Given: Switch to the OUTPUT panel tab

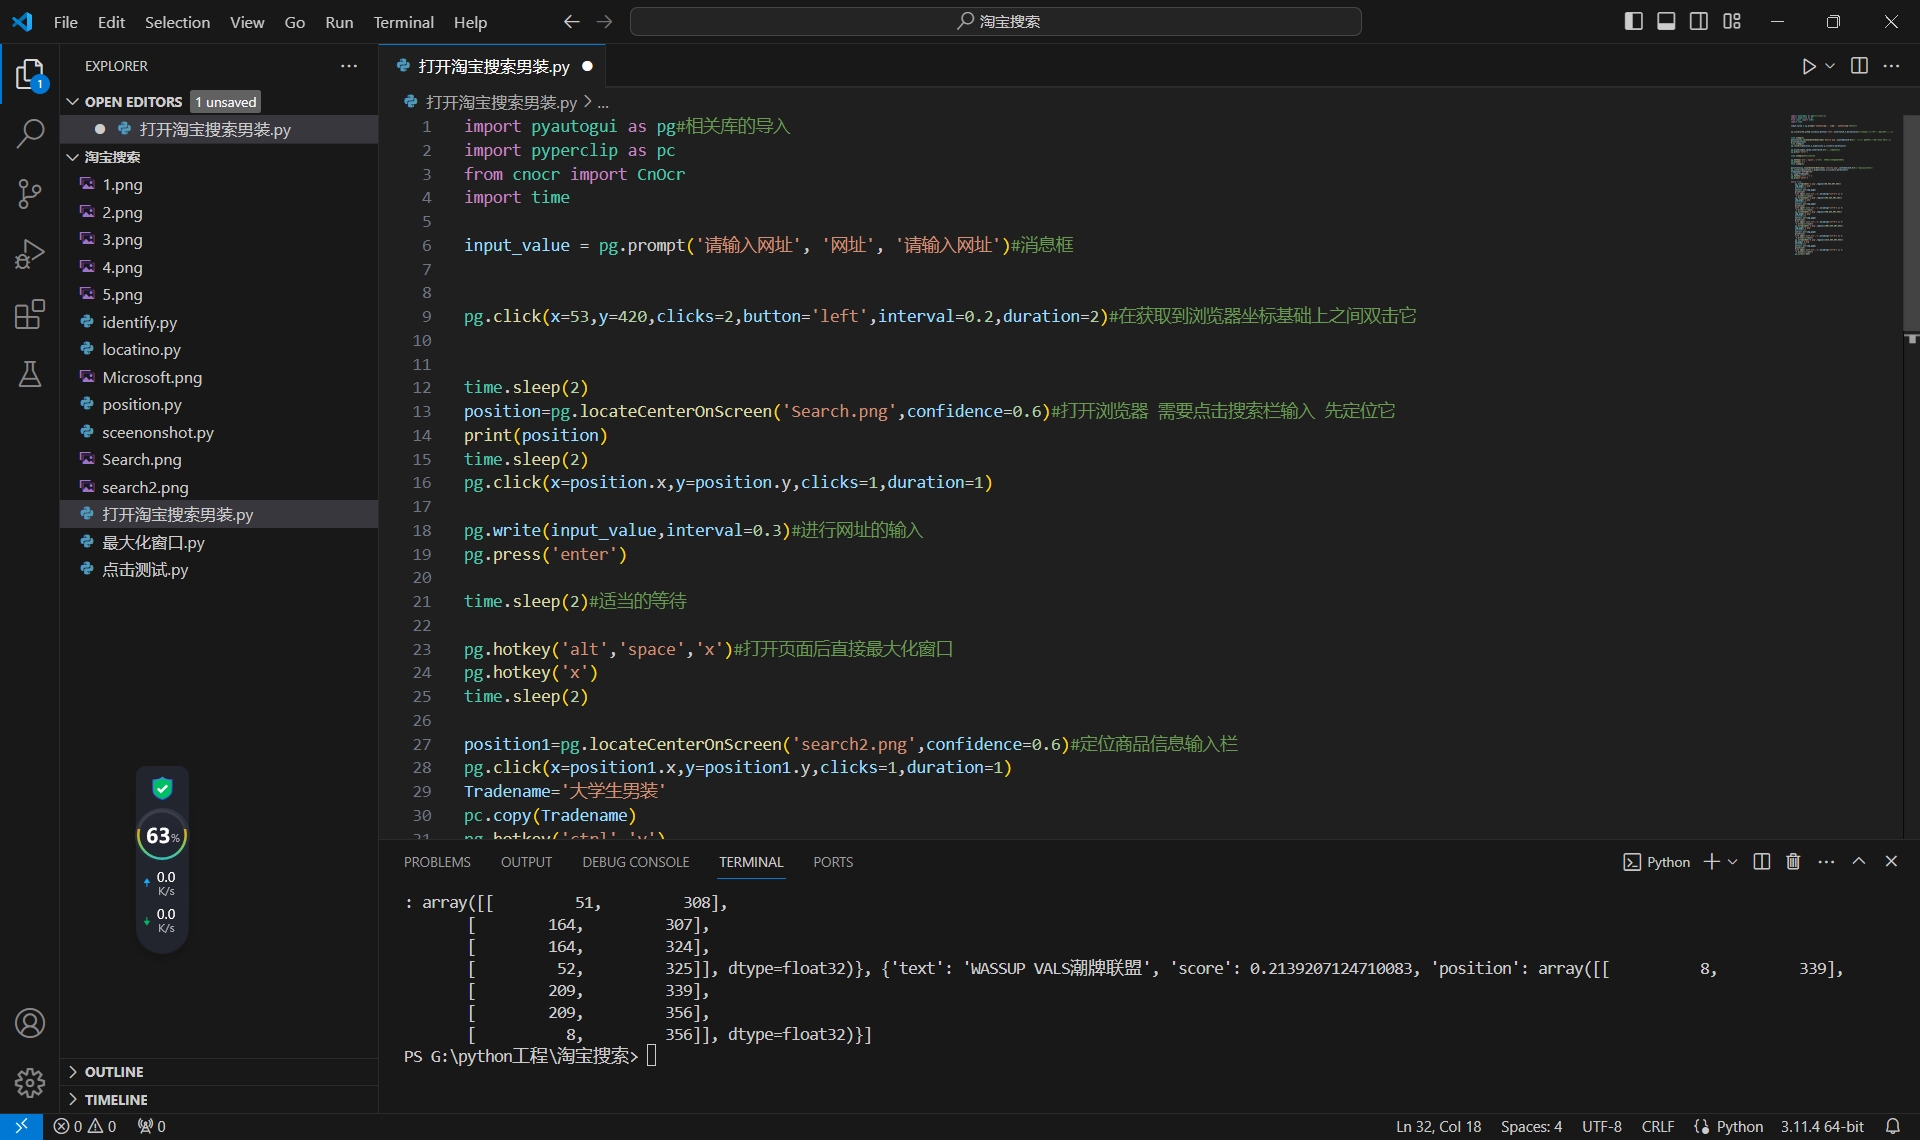Looking at the screenshot, I should tap(526, 862).
